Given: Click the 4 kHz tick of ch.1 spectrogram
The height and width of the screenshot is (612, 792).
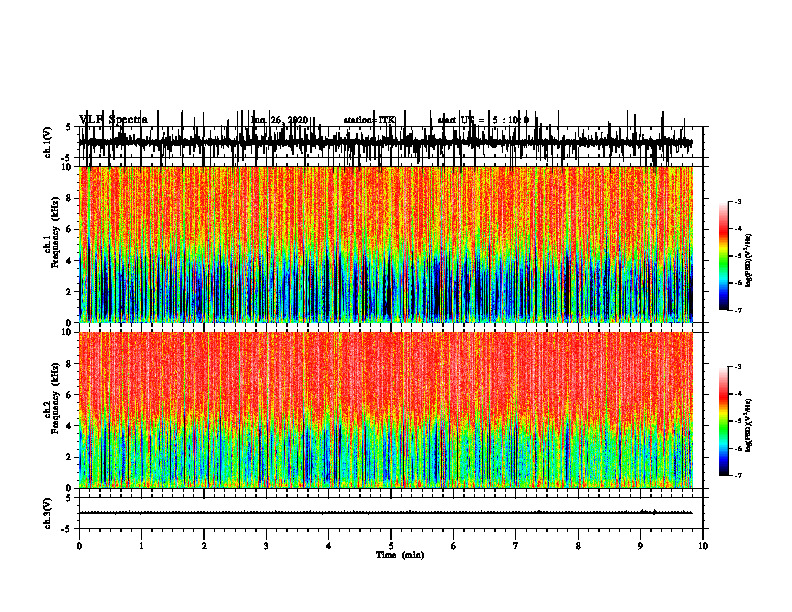Looking at the screenshot, I should pos(70,261).
